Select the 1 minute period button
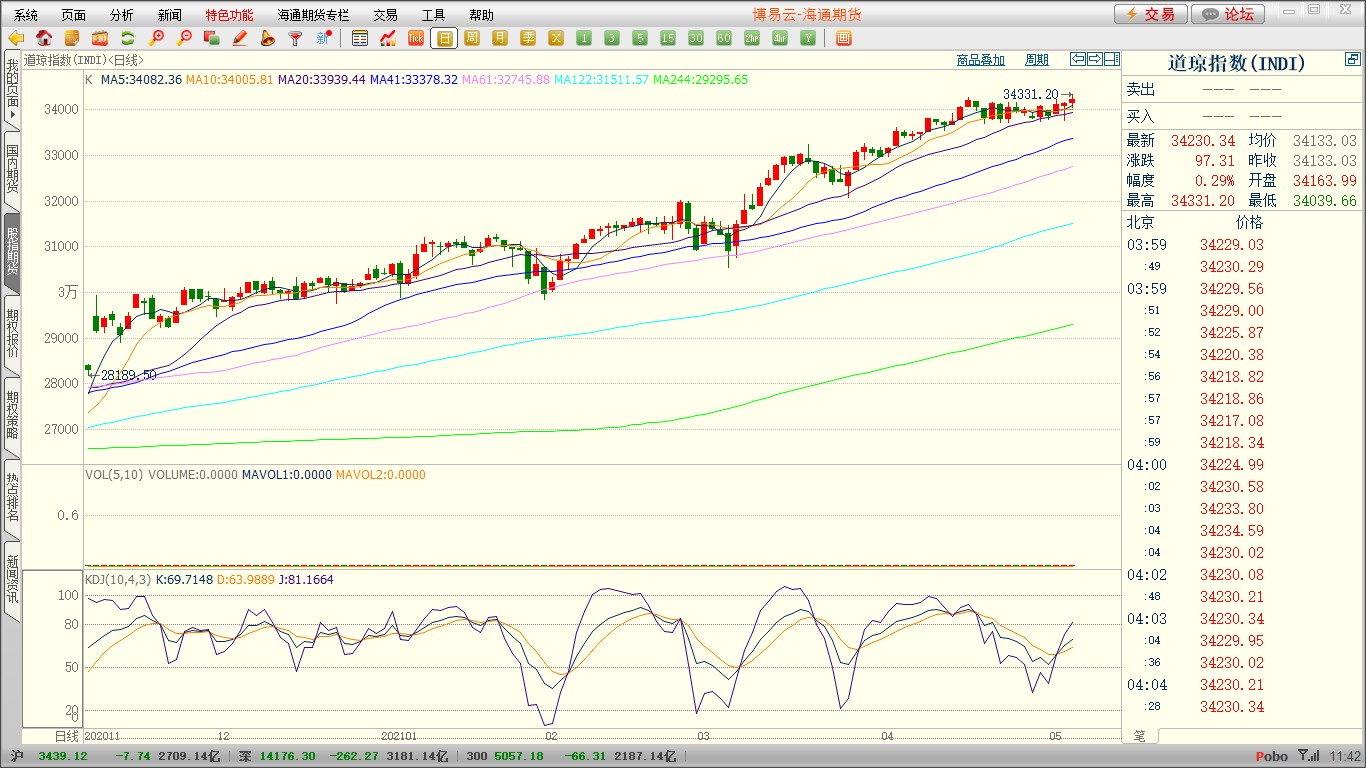The width and height of the screenshot is (1366, 768). pyautogui.click(x=584, y=38)
